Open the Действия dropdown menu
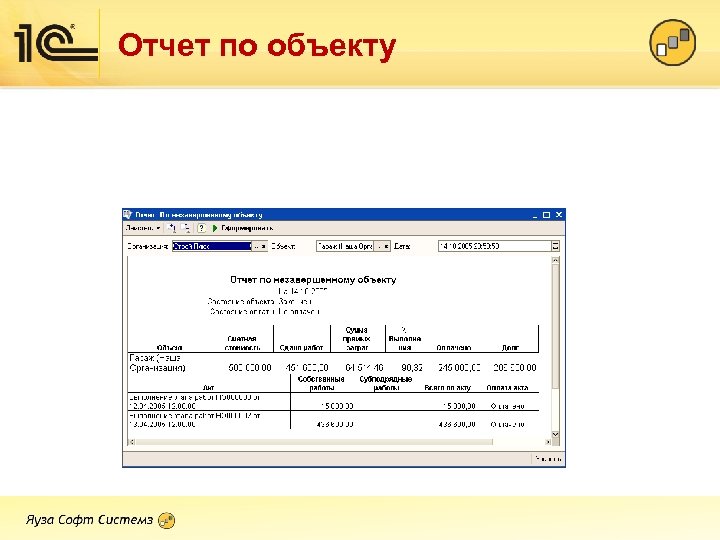This screenshot has width=720, height=540. click(143, 228)
